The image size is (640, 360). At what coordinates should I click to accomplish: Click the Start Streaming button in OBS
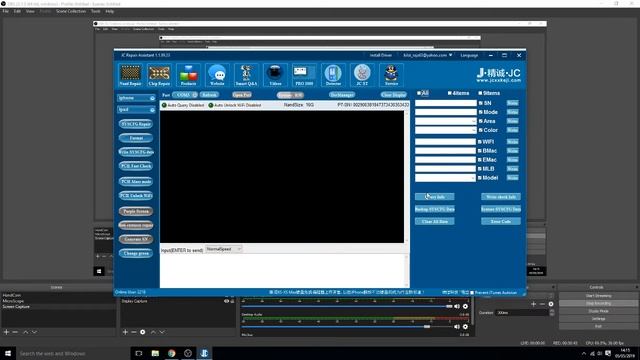[598, 296]
